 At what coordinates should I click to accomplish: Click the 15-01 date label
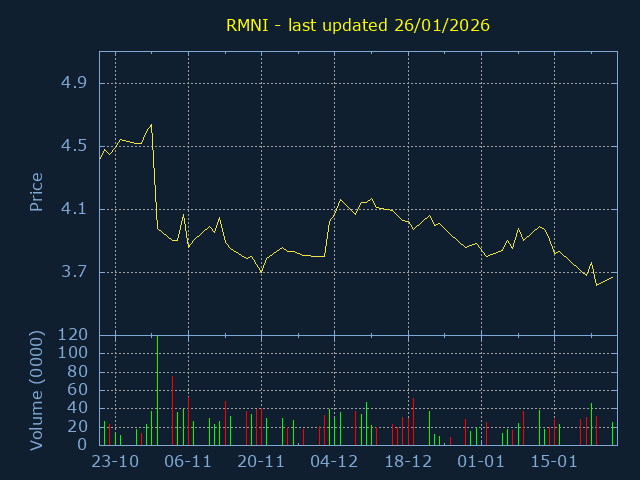point(554,462)
